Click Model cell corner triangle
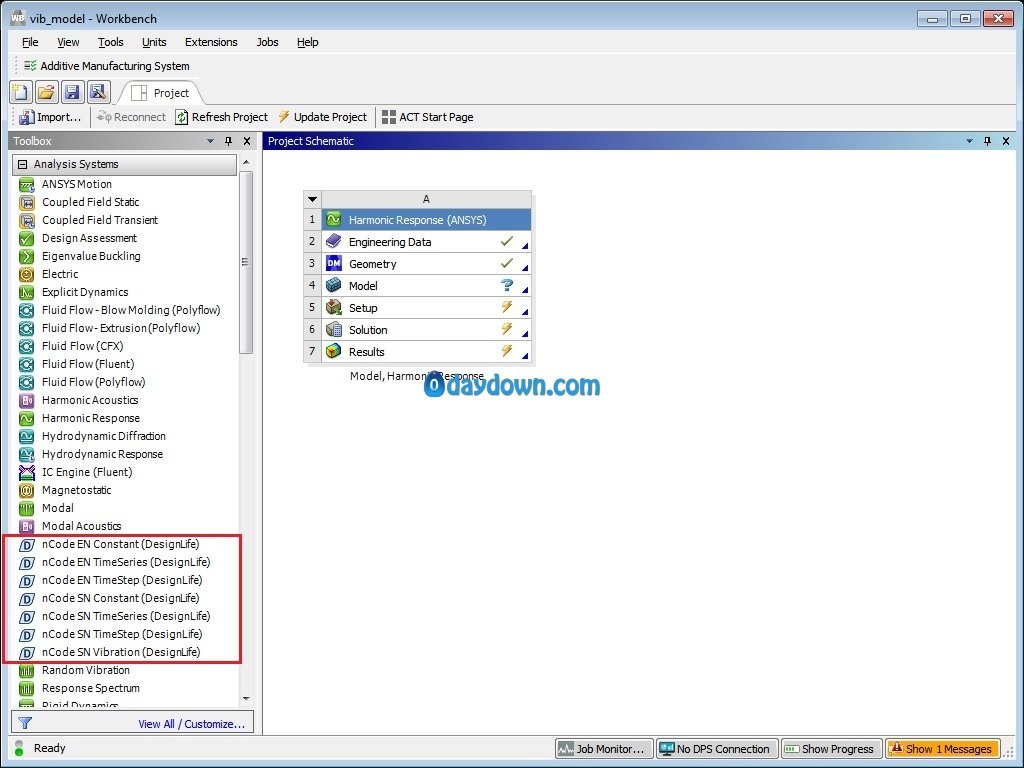 coord(525,290)
